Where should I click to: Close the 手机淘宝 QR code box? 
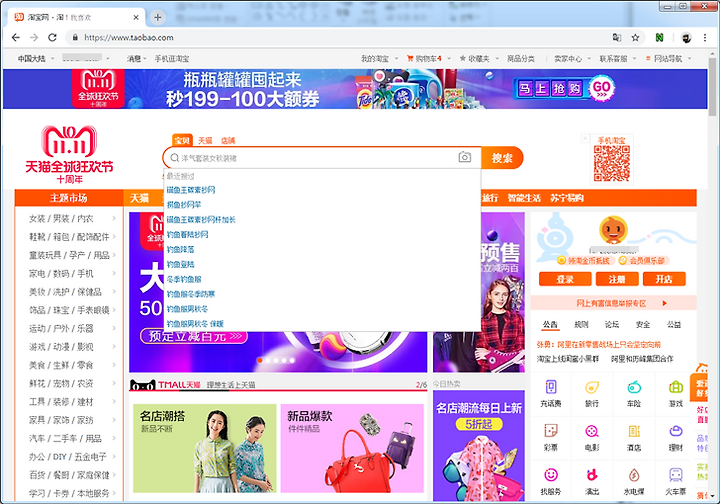point(585,138)
